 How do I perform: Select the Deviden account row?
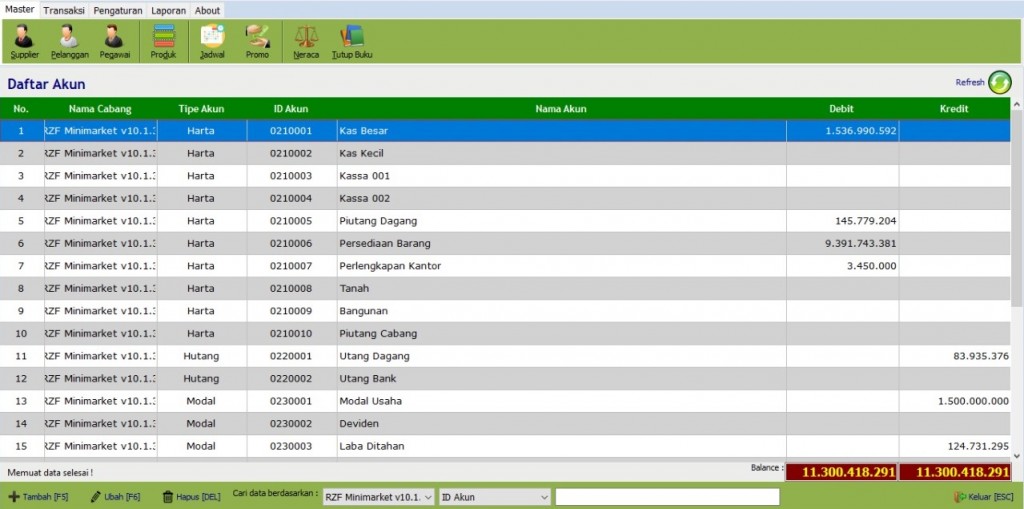coord(505,423)
